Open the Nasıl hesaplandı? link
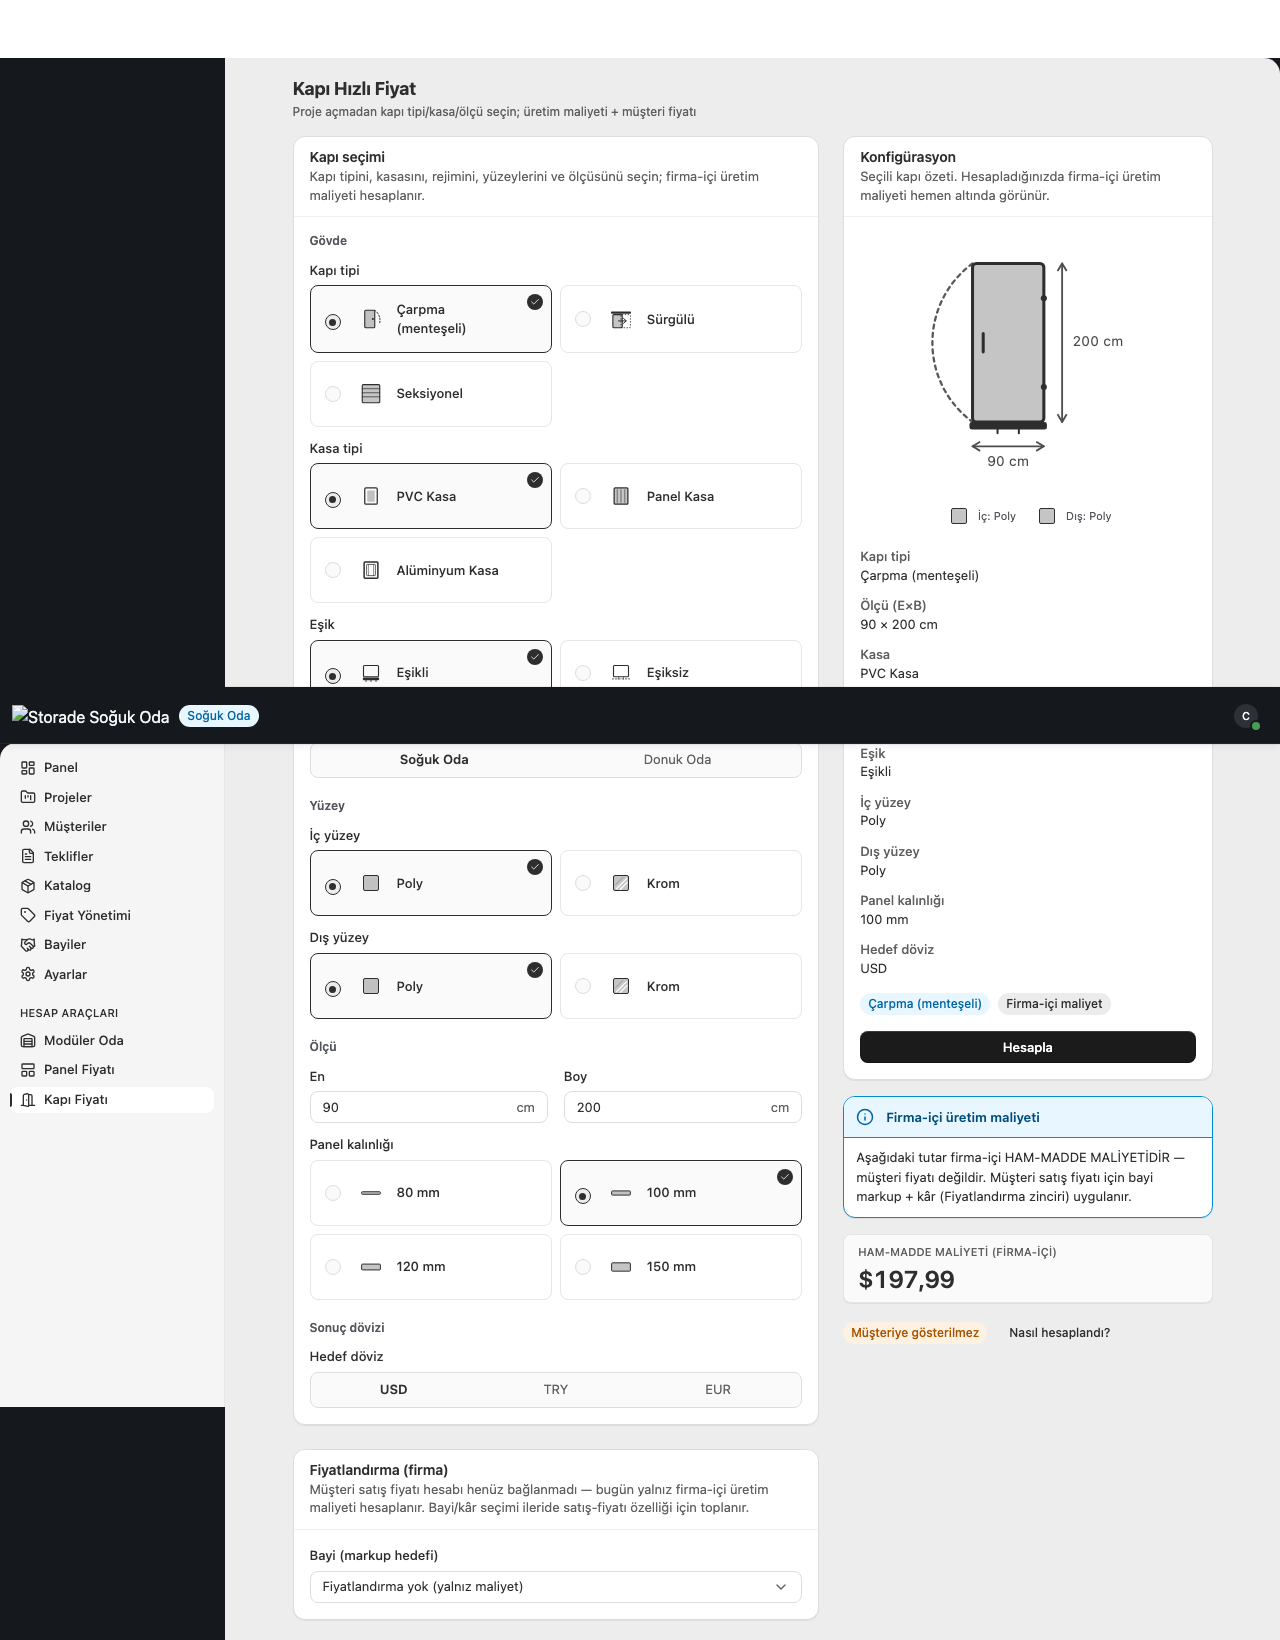The image size is (1280, 1640). 1059,1333
